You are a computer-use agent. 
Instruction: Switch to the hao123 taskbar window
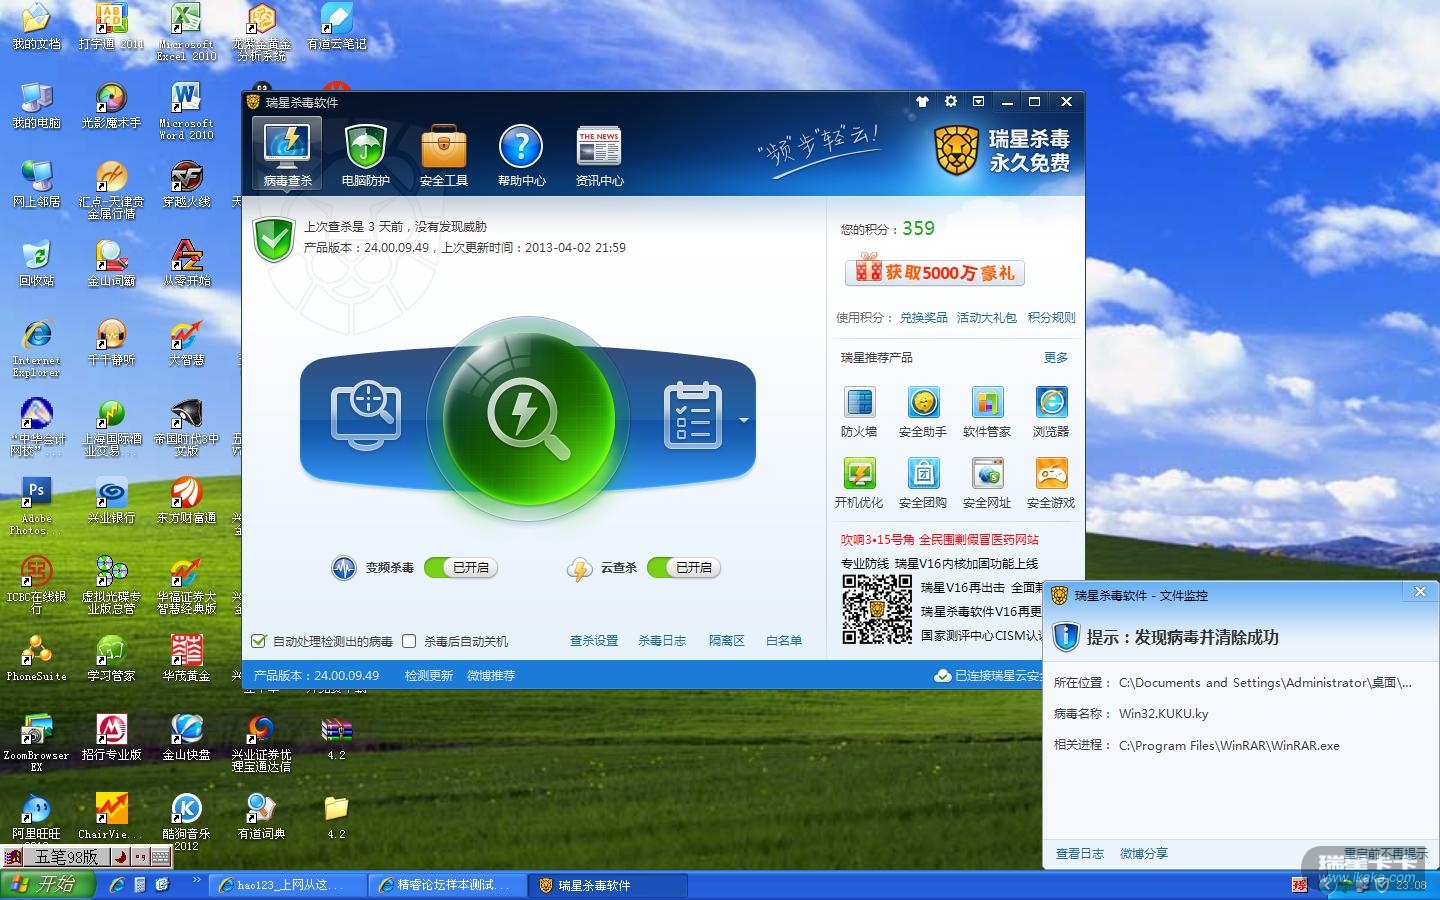click(x=287, y=885)
